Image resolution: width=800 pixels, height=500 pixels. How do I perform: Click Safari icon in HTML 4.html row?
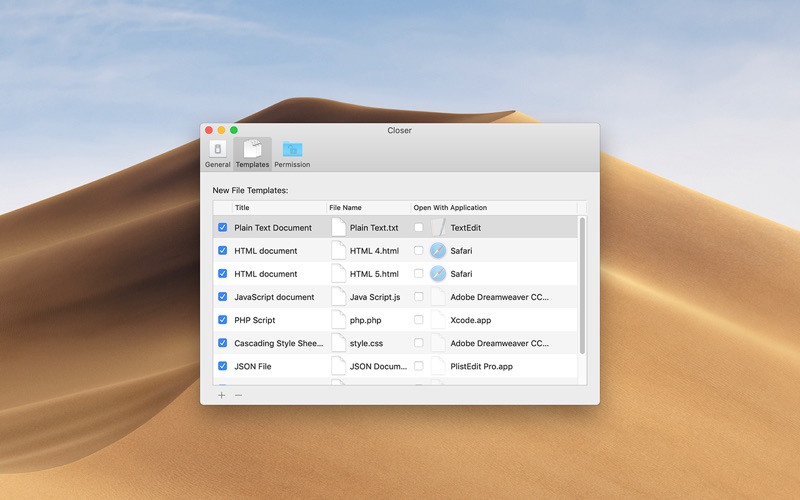(438, 251)
